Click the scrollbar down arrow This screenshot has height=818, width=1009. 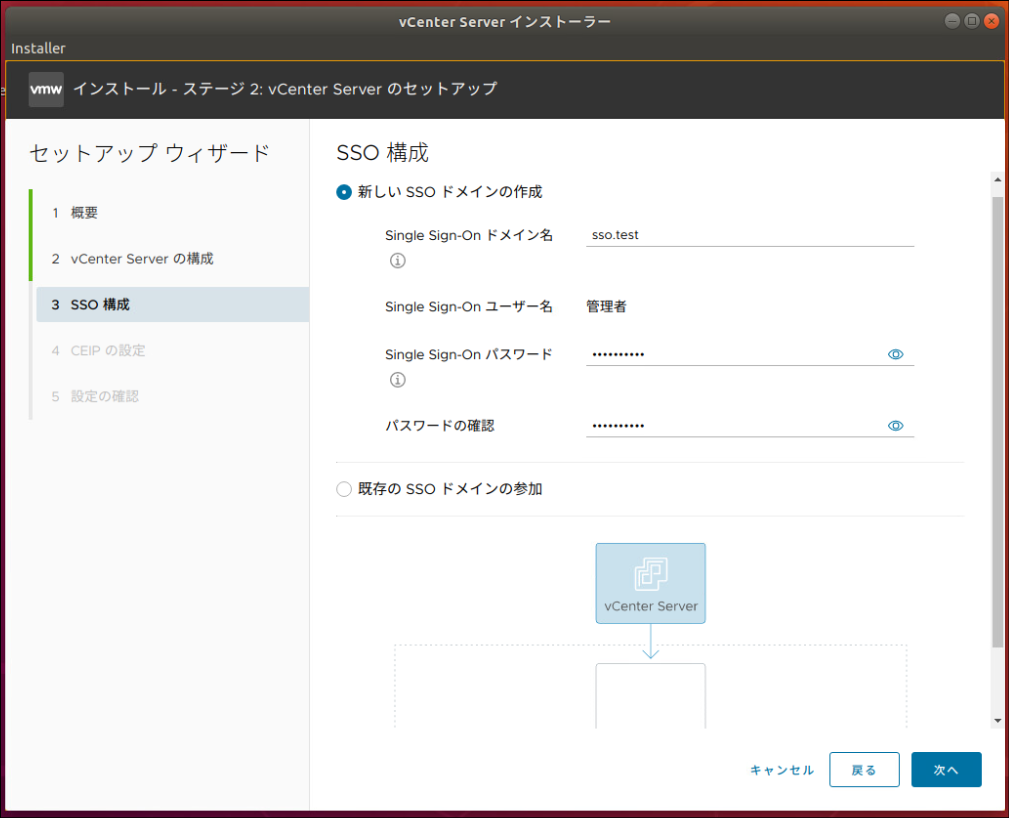tap(997, 721)
